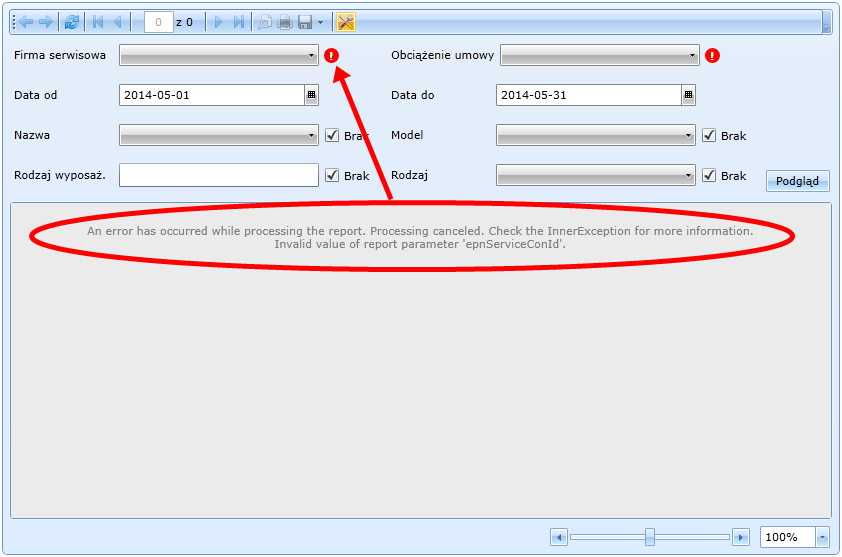Click the print report icon
This screenshot has width=842, height=557.
pyautogui.click(x=285, y=22)
